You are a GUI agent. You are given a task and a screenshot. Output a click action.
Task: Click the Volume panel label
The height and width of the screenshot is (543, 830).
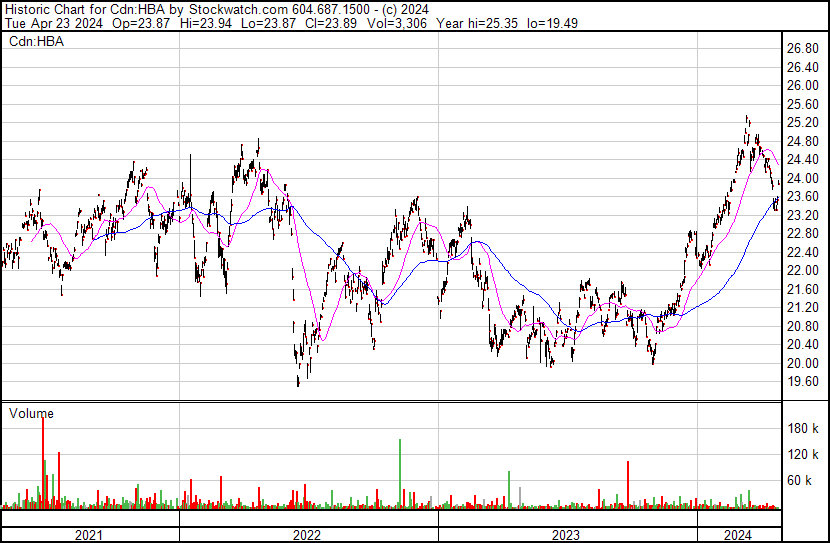point(31,413)
